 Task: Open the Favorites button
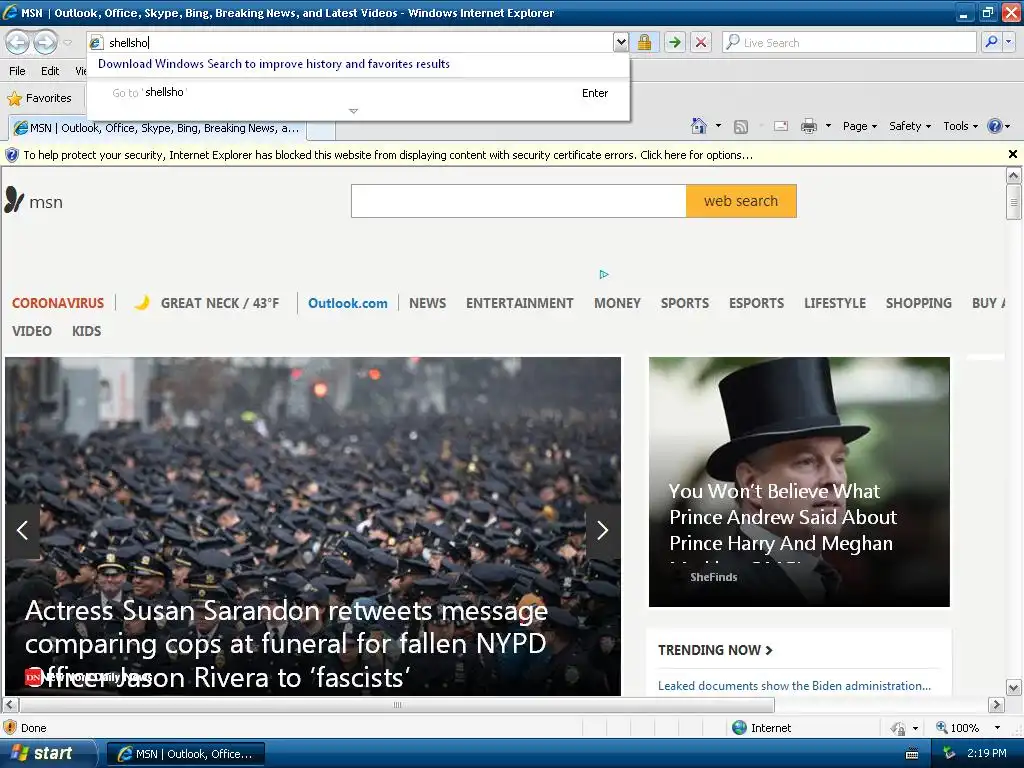[39, 98]
